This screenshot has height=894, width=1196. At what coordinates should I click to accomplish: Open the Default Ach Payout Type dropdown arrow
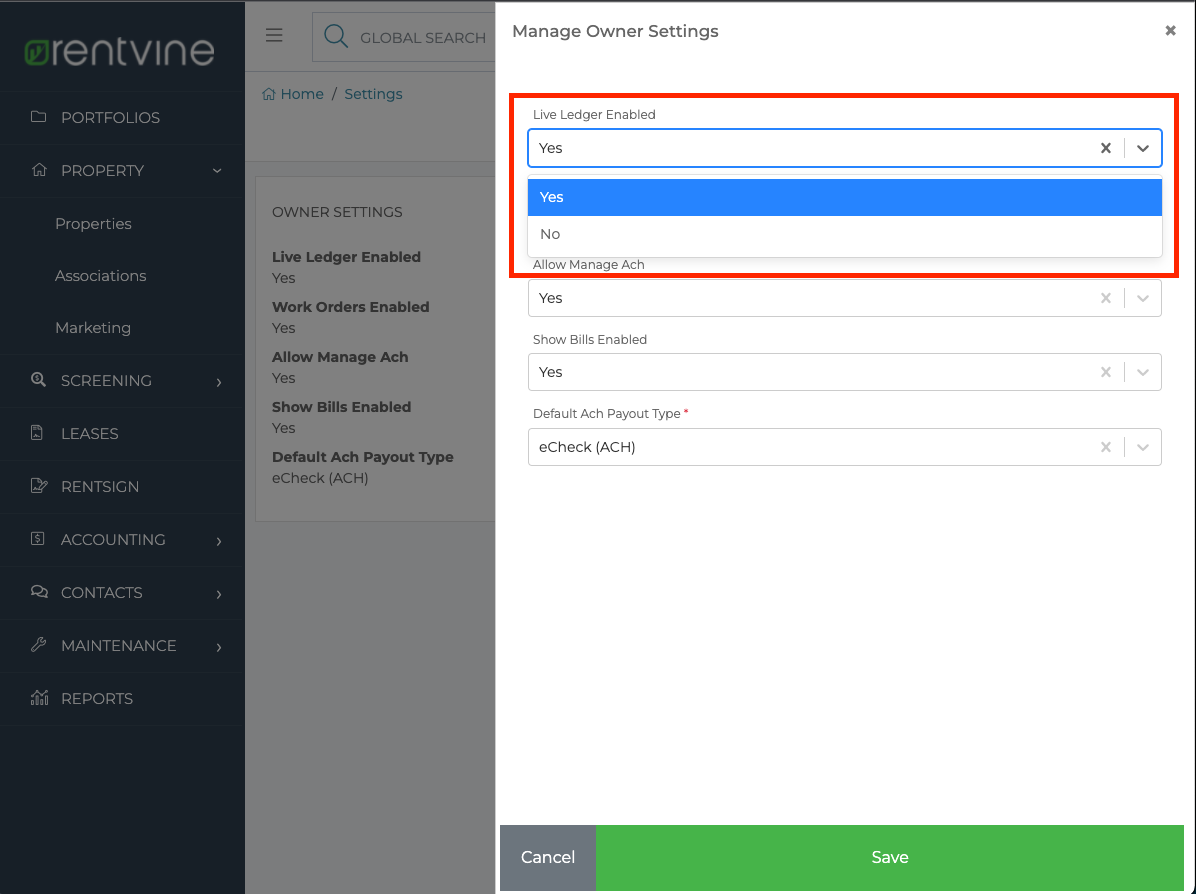(1143, 447)
